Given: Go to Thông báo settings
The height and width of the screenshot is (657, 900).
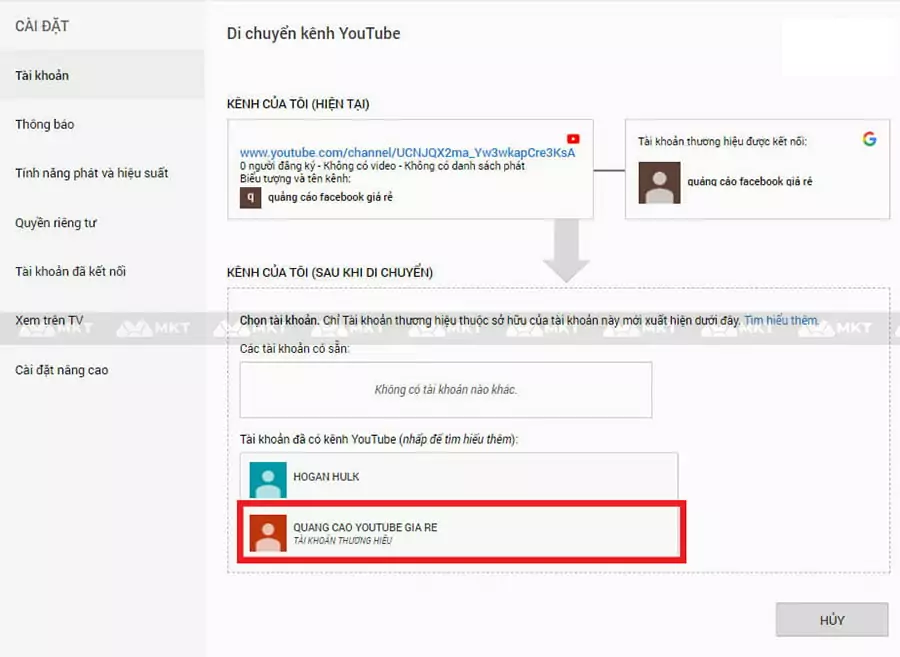Looking at the screenshot, I should (x=45, y=125).
